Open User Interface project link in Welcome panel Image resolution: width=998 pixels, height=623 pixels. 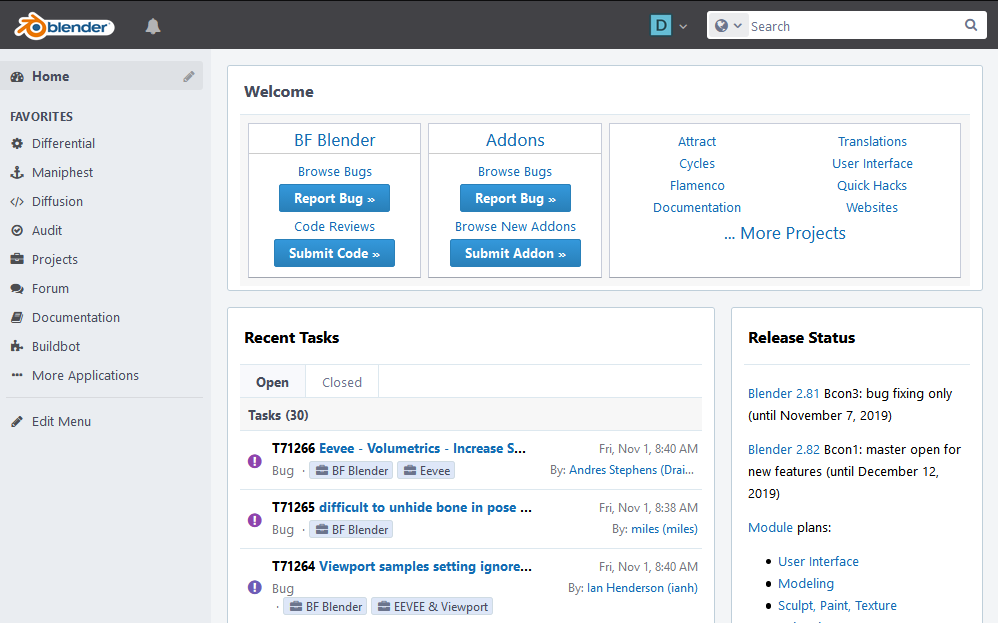(872, 164)
